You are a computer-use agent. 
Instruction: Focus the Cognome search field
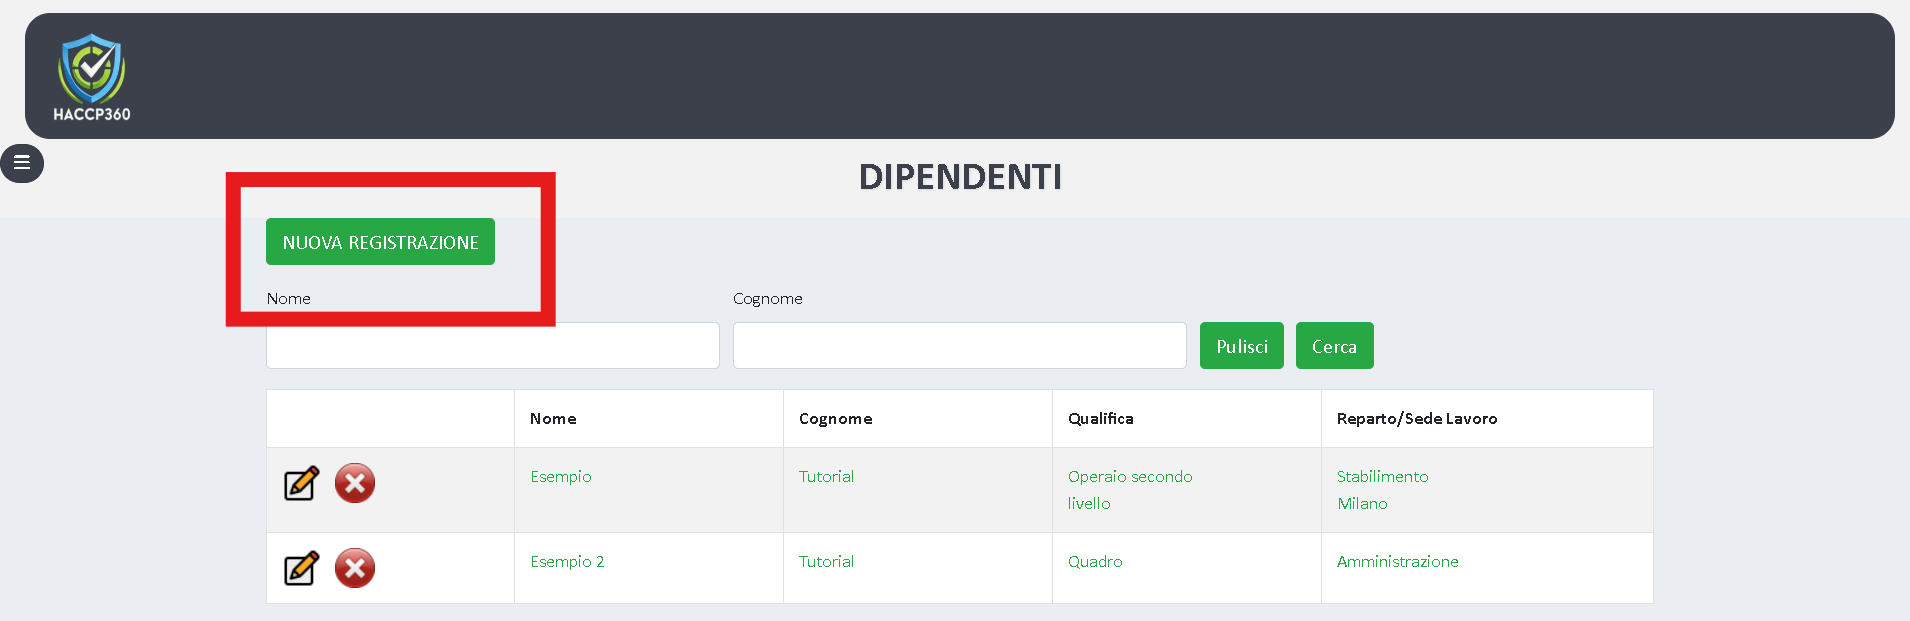click(x=959, y=346)
